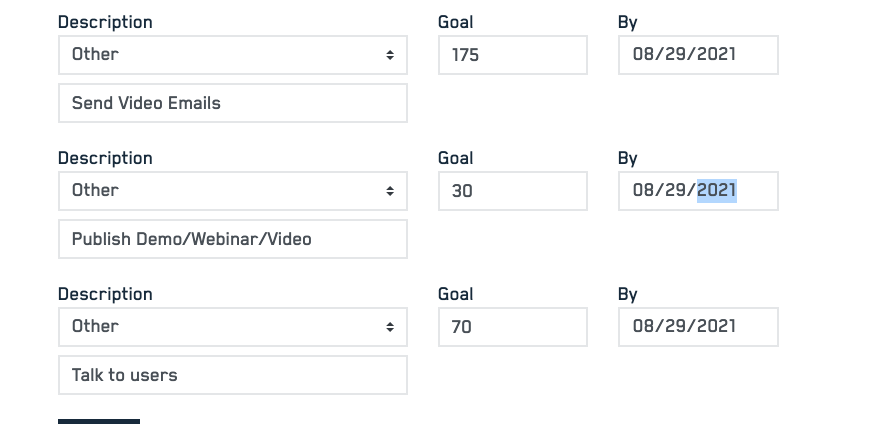Click the Goal field containing 175
Viewport: 884px width, 424px height.
[512, 55]
